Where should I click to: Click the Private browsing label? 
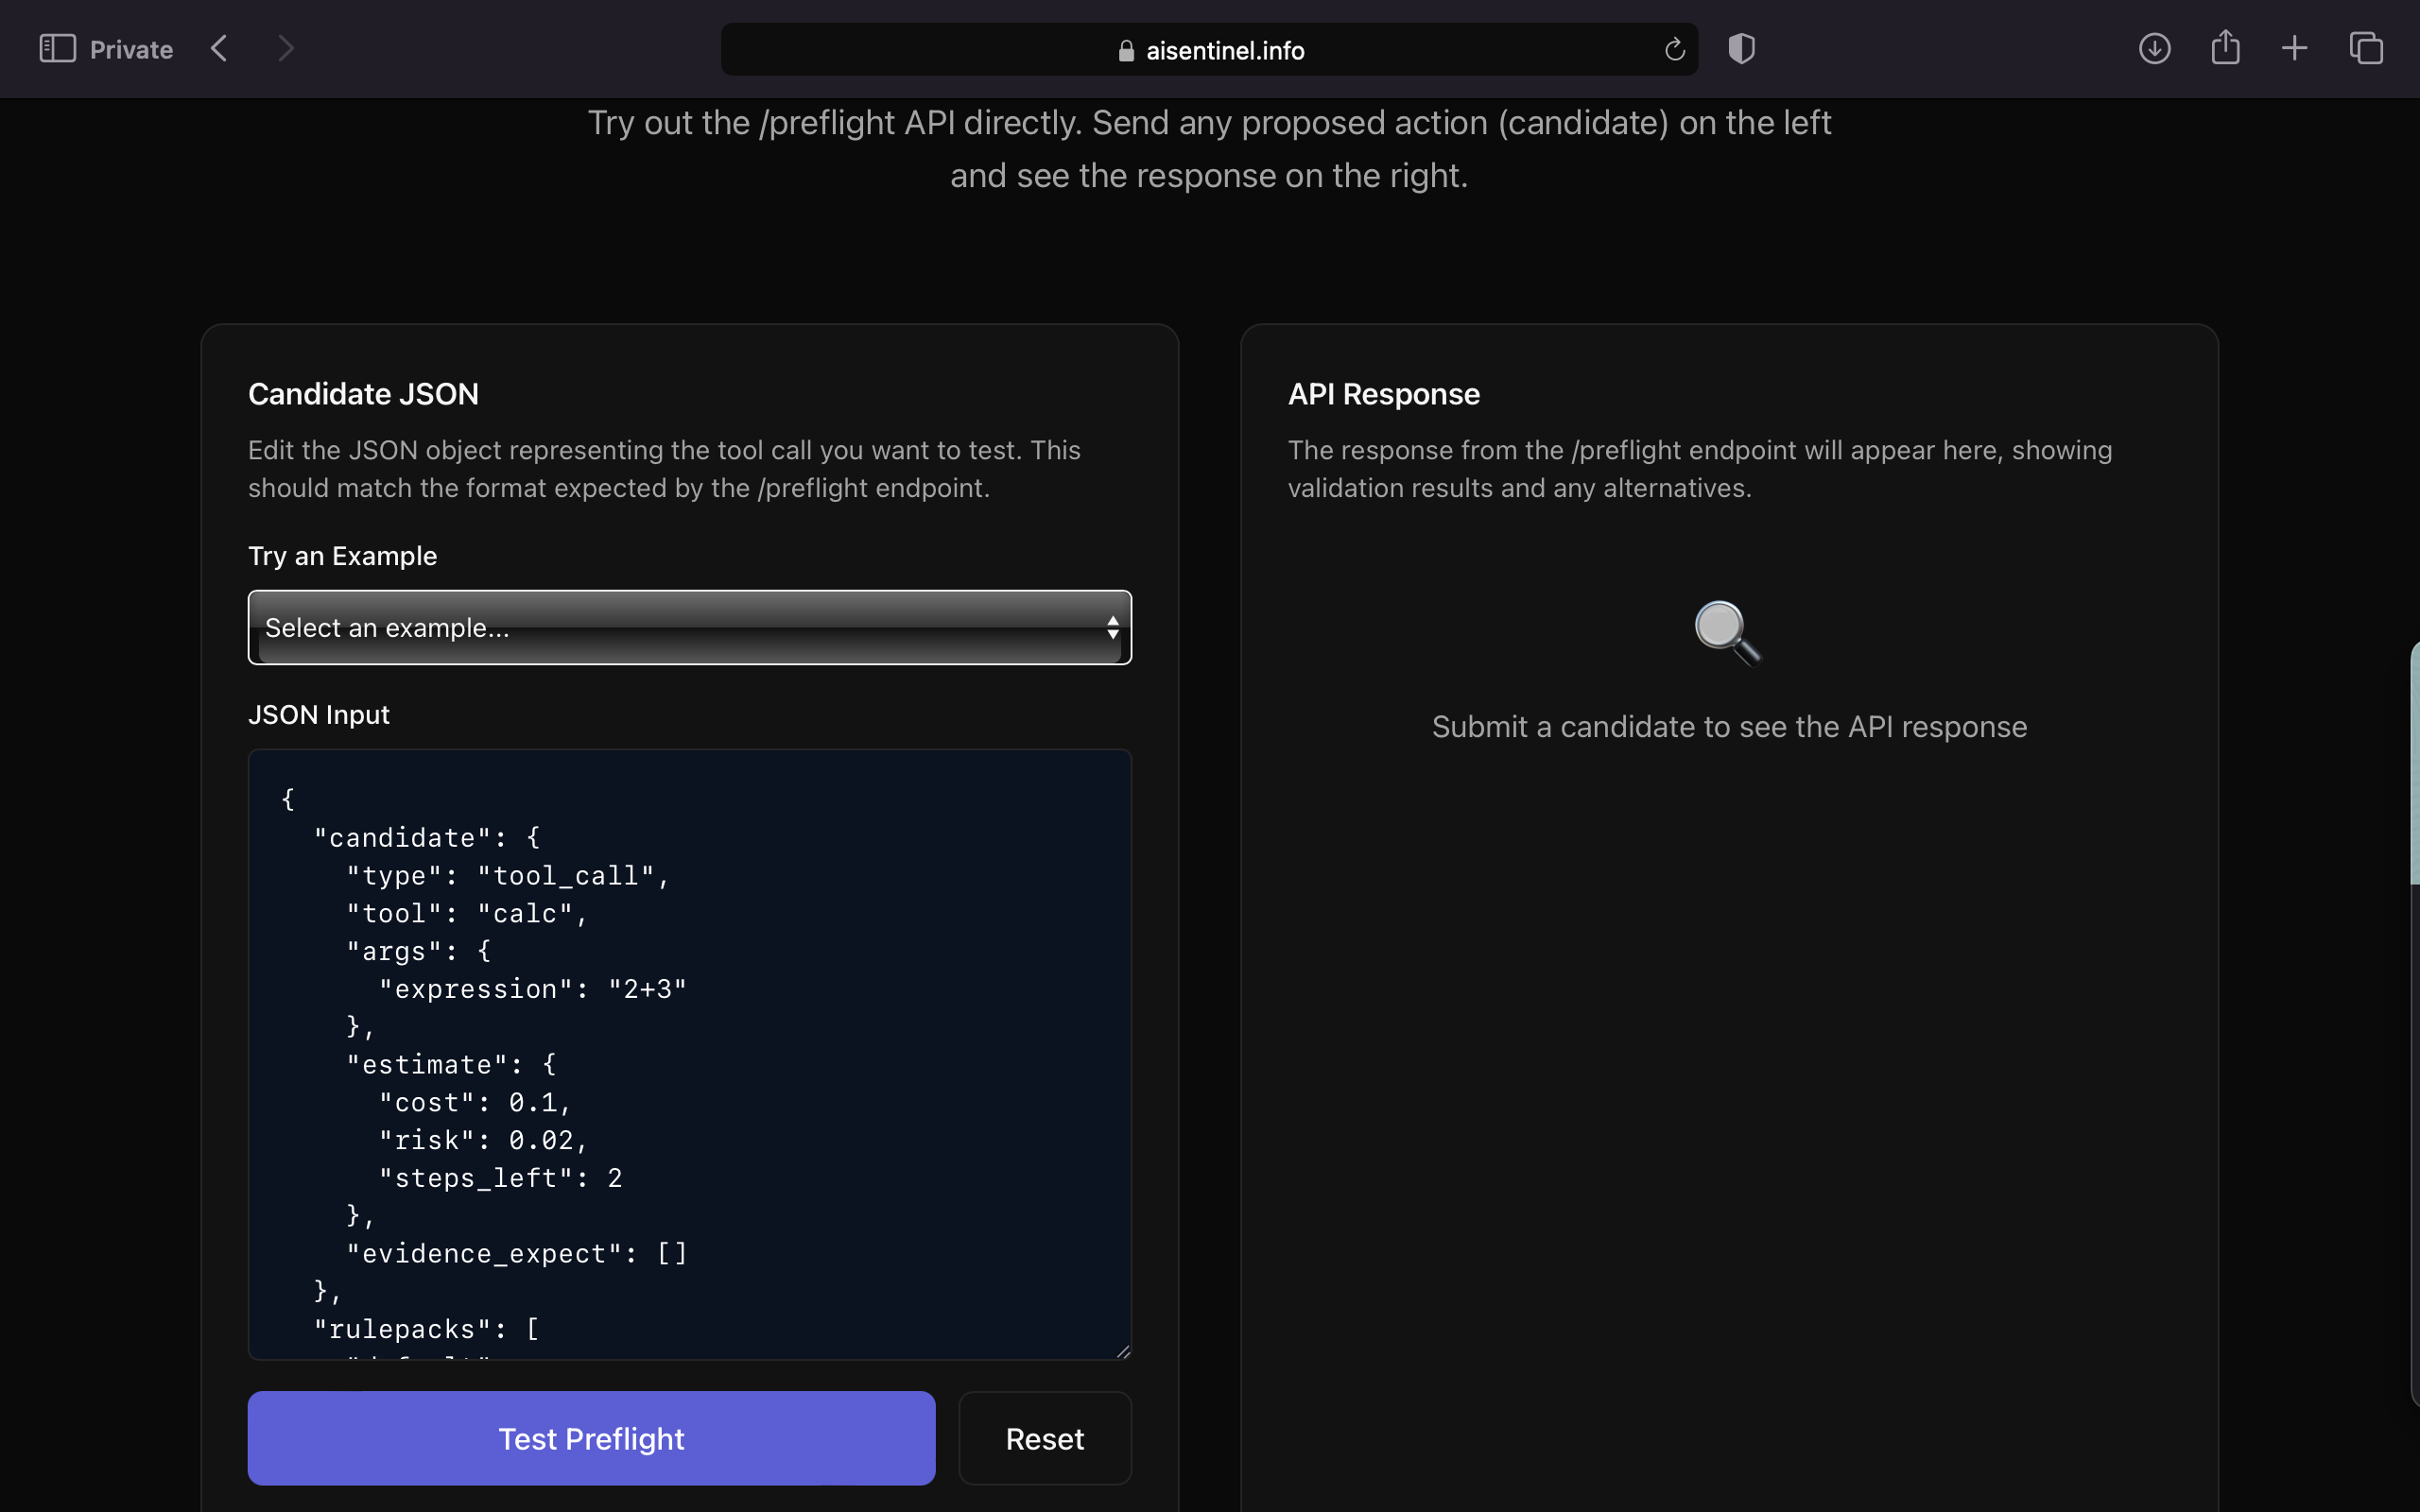tap(131, 49)
